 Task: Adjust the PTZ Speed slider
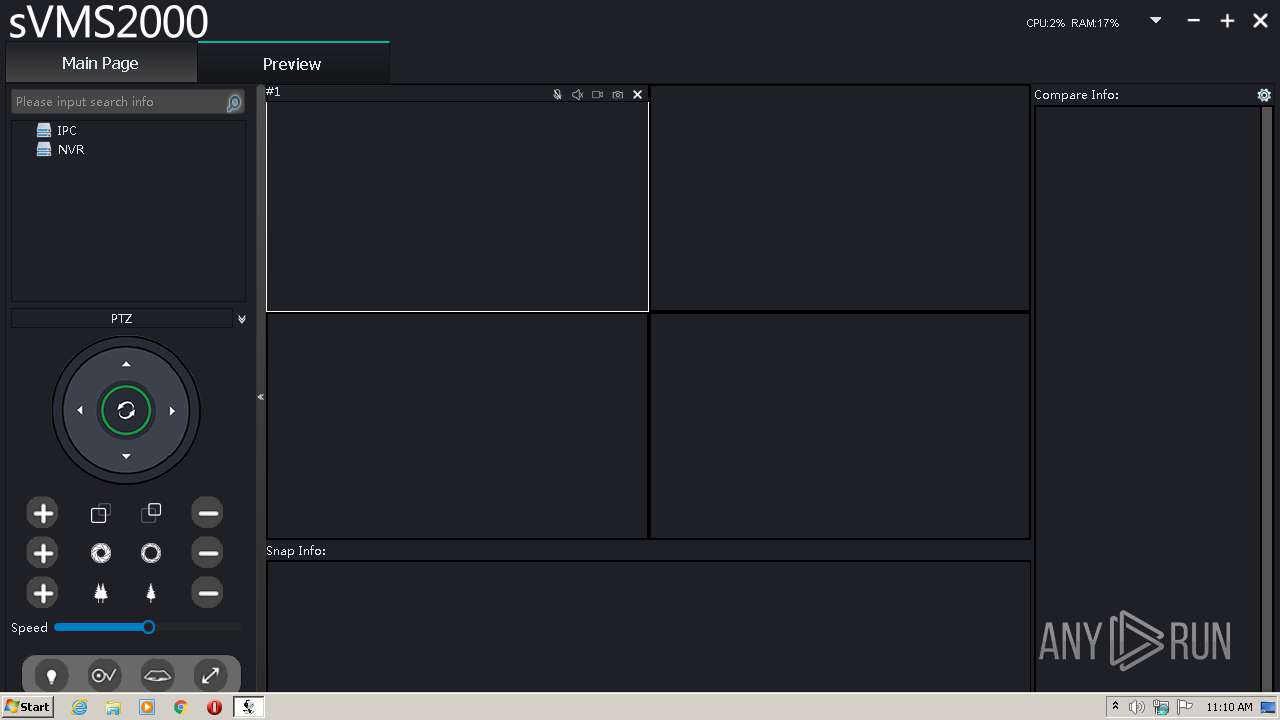148,627
